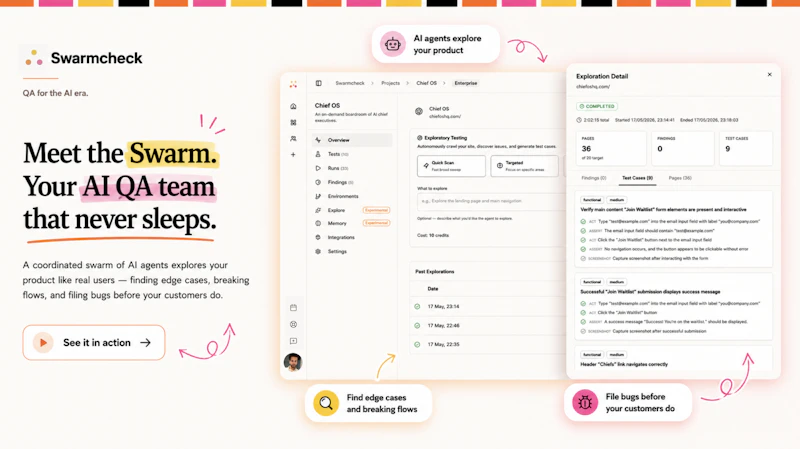Open the Home icon in the app rail

(x=293, y=106)
